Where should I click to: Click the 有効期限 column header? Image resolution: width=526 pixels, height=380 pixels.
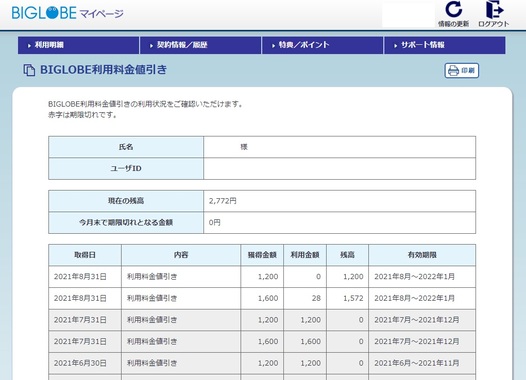(422, 255)
